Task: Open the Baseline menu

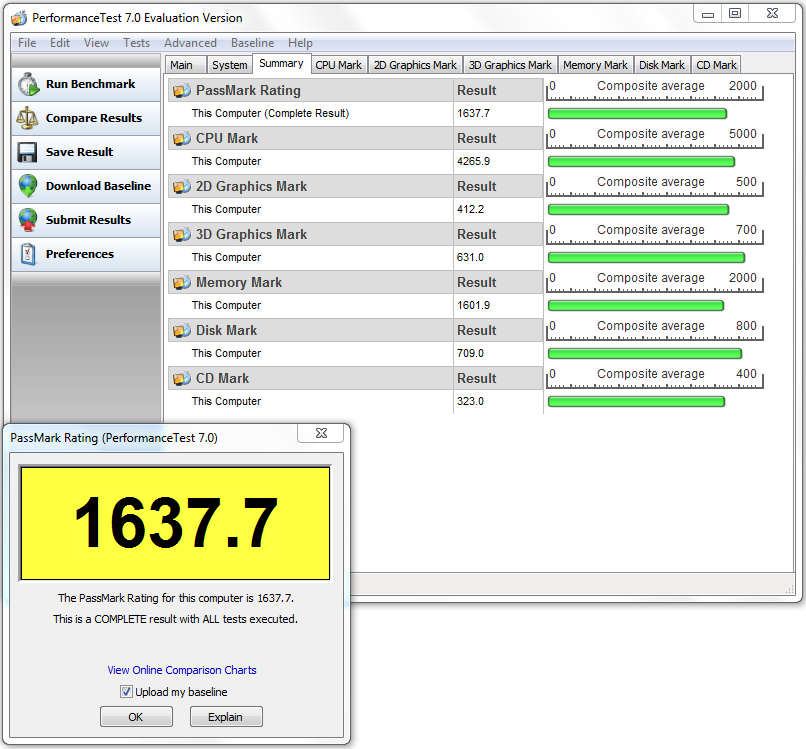Action: (252, 43)
